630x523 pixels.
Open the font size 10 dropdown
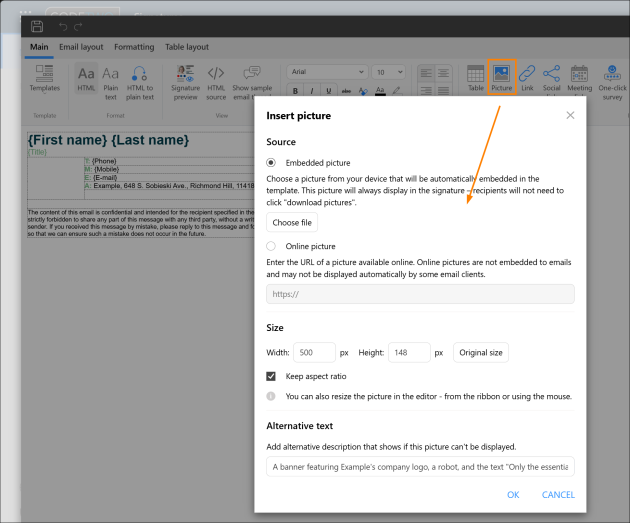tap(389, 72)
